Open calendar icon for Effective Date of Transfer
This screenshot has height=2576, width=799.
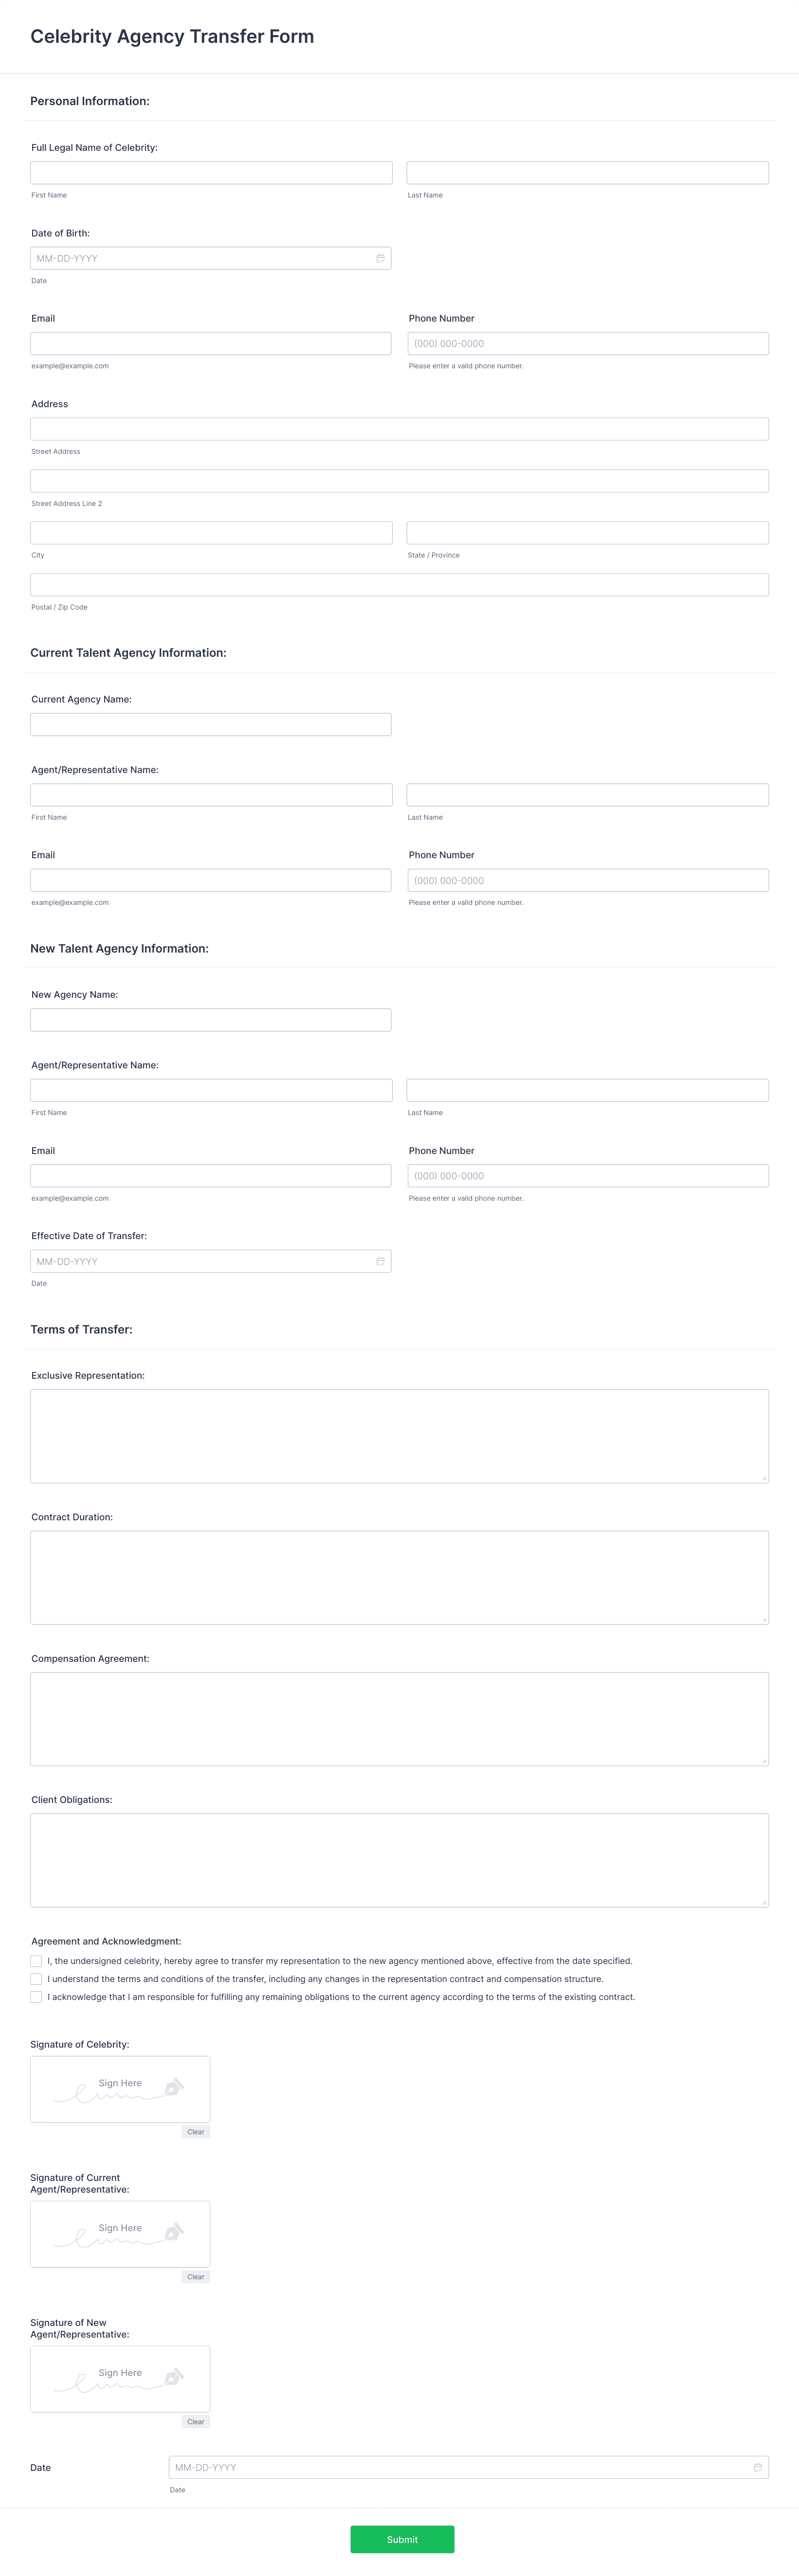click(380, 1261)
